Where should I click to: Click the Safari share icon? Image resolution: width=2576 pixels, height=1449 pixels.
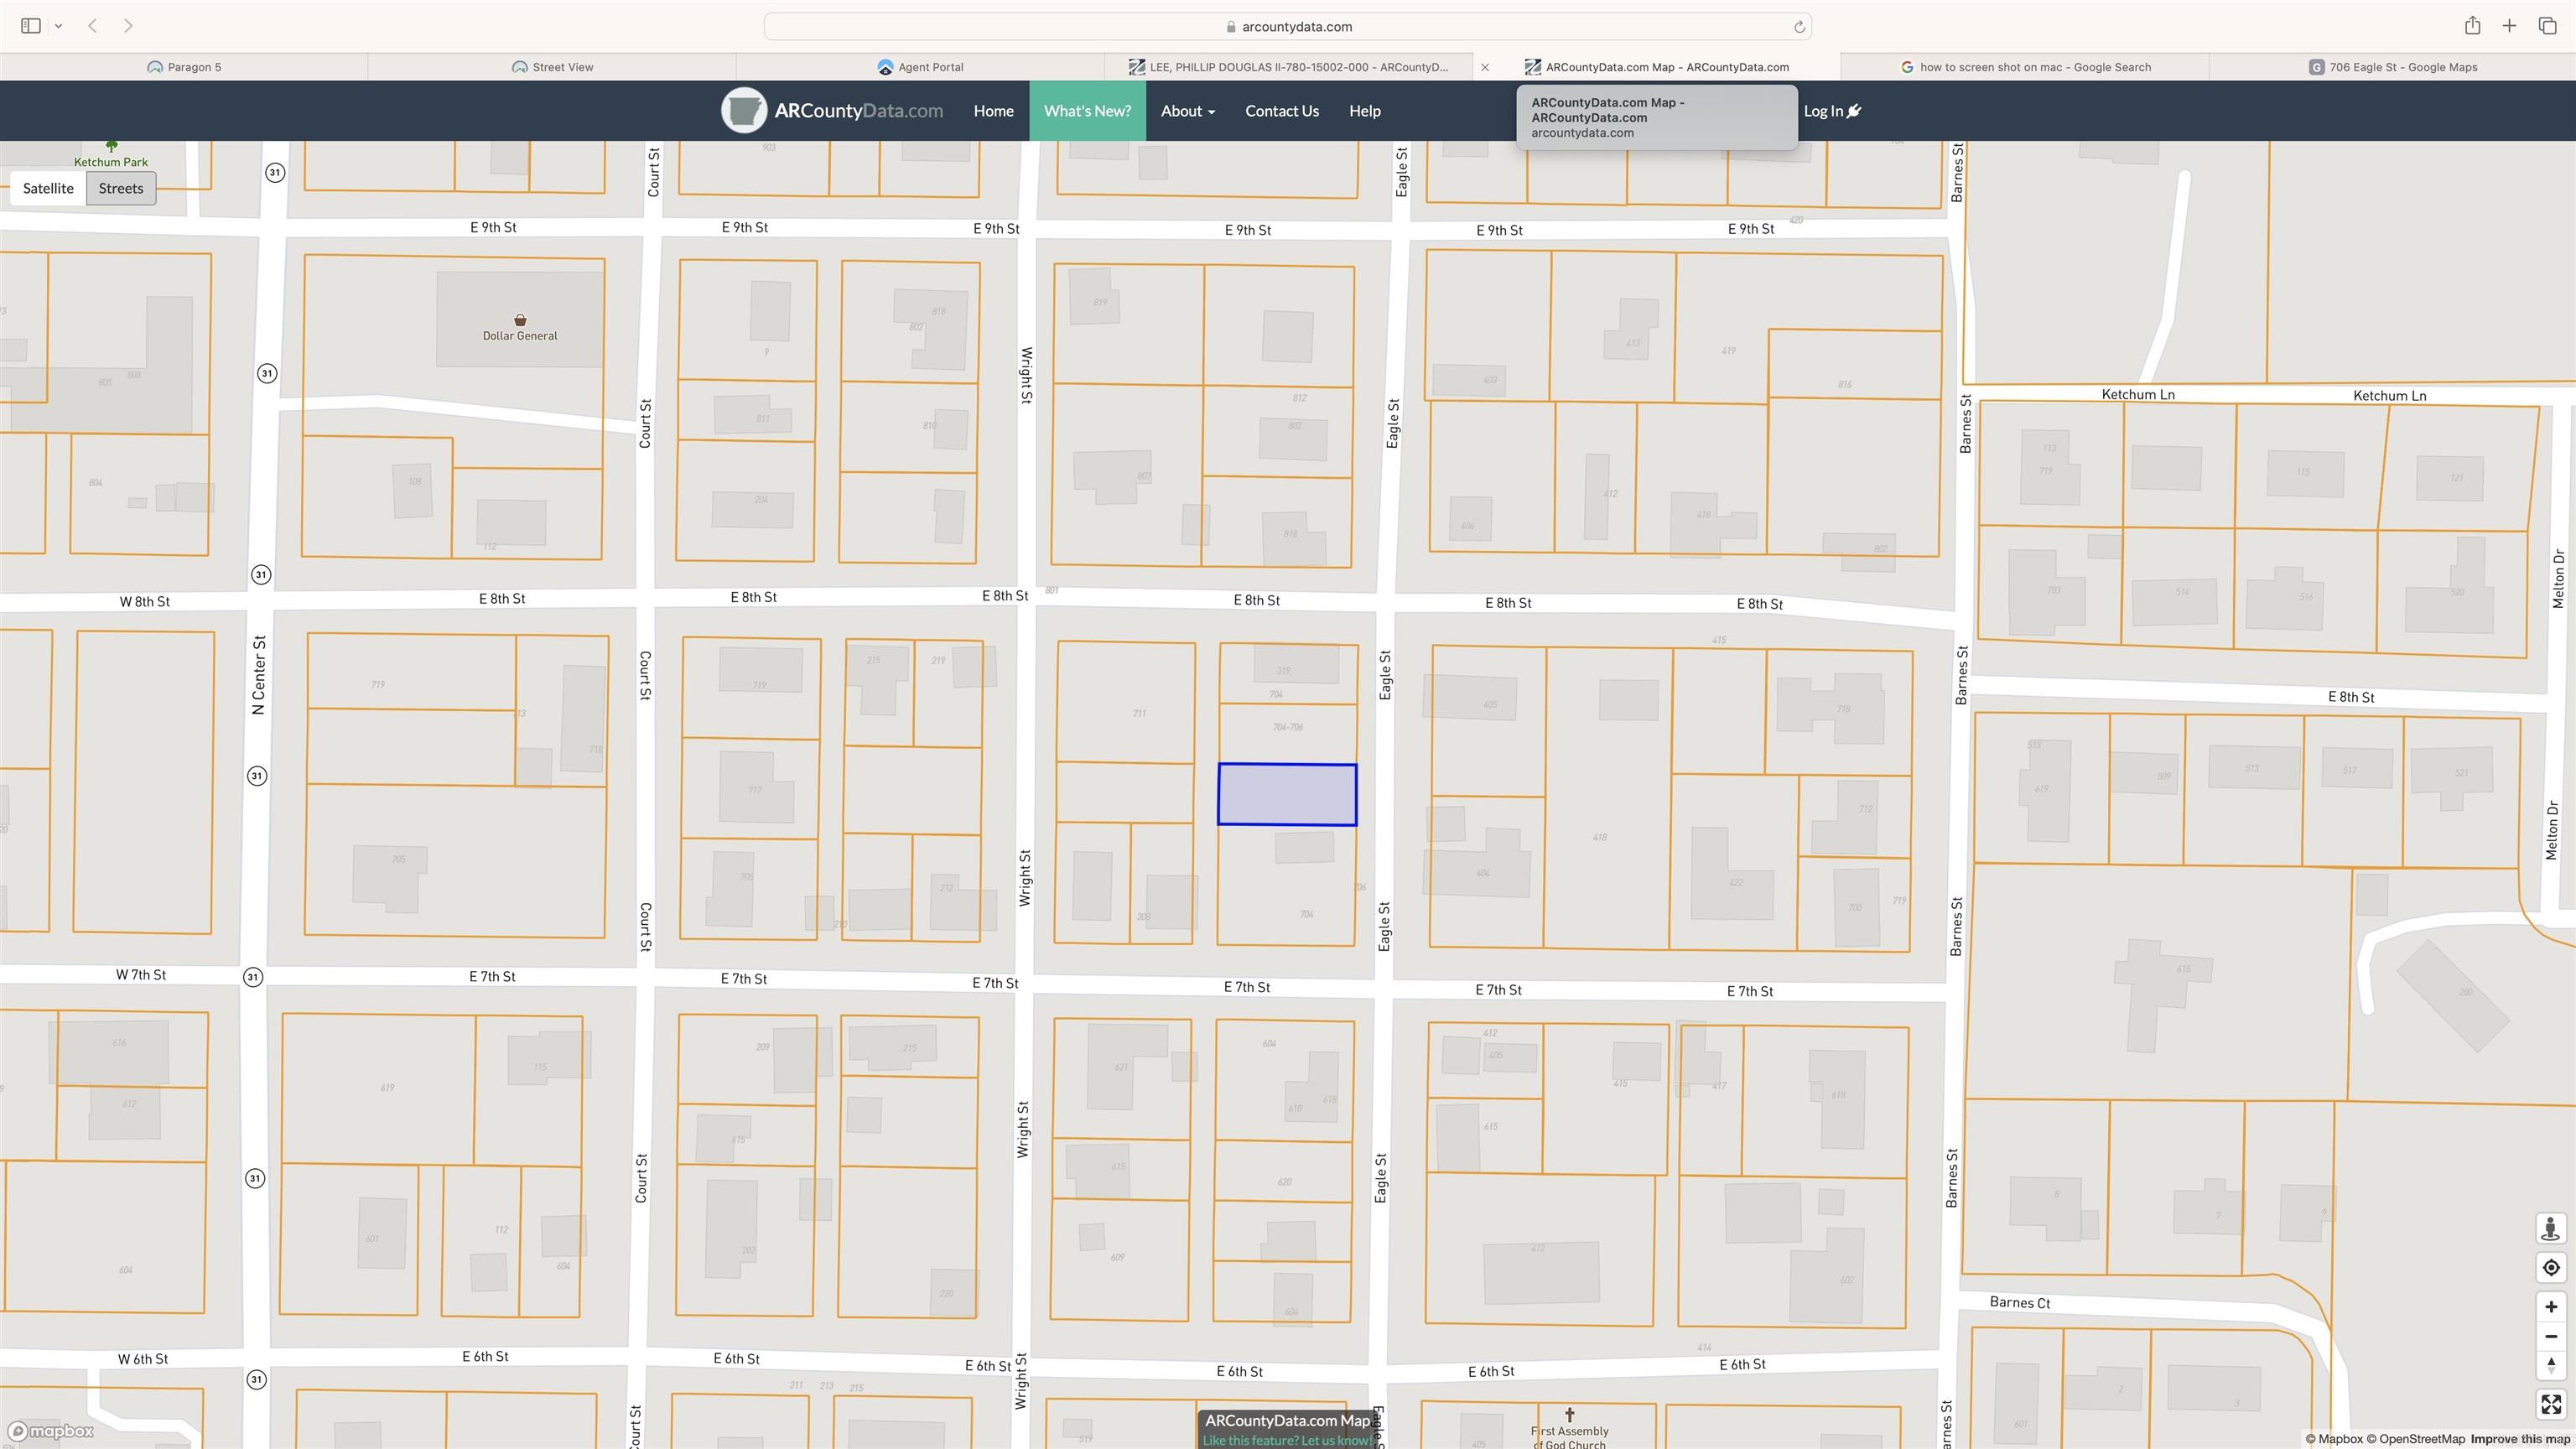[x=2472, y=26]
